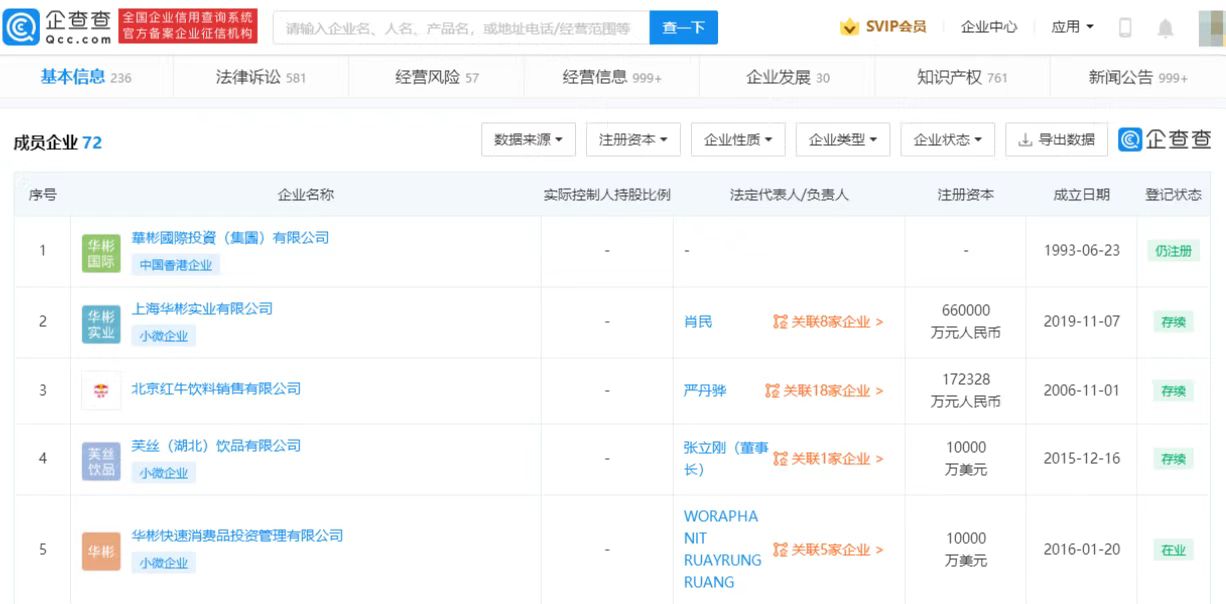The height and width of the screenshot is (604, 1226).
Task: Click the 成员企业 72 heading
Action: (57, 142)
